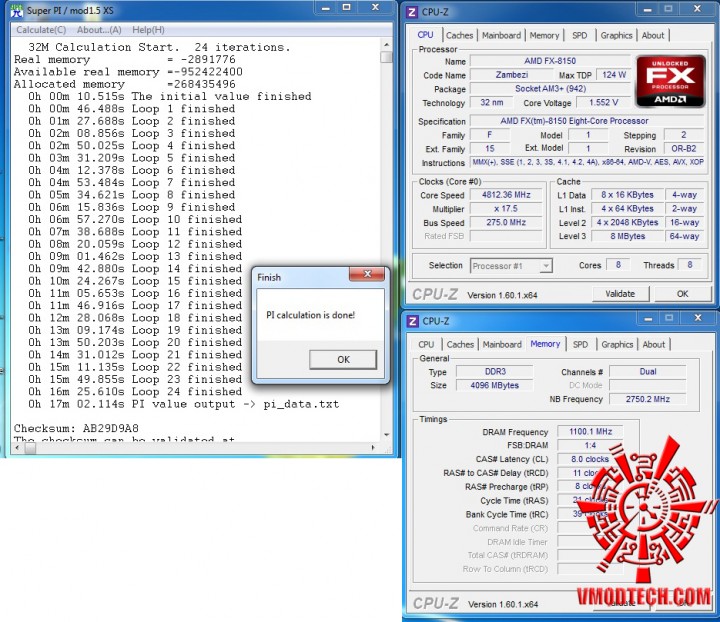Image resolution: width=720 pixels, height=622 pixels.
Task: Click the Super PI vertical scrollbar up arrow
Action: [387, 45]
